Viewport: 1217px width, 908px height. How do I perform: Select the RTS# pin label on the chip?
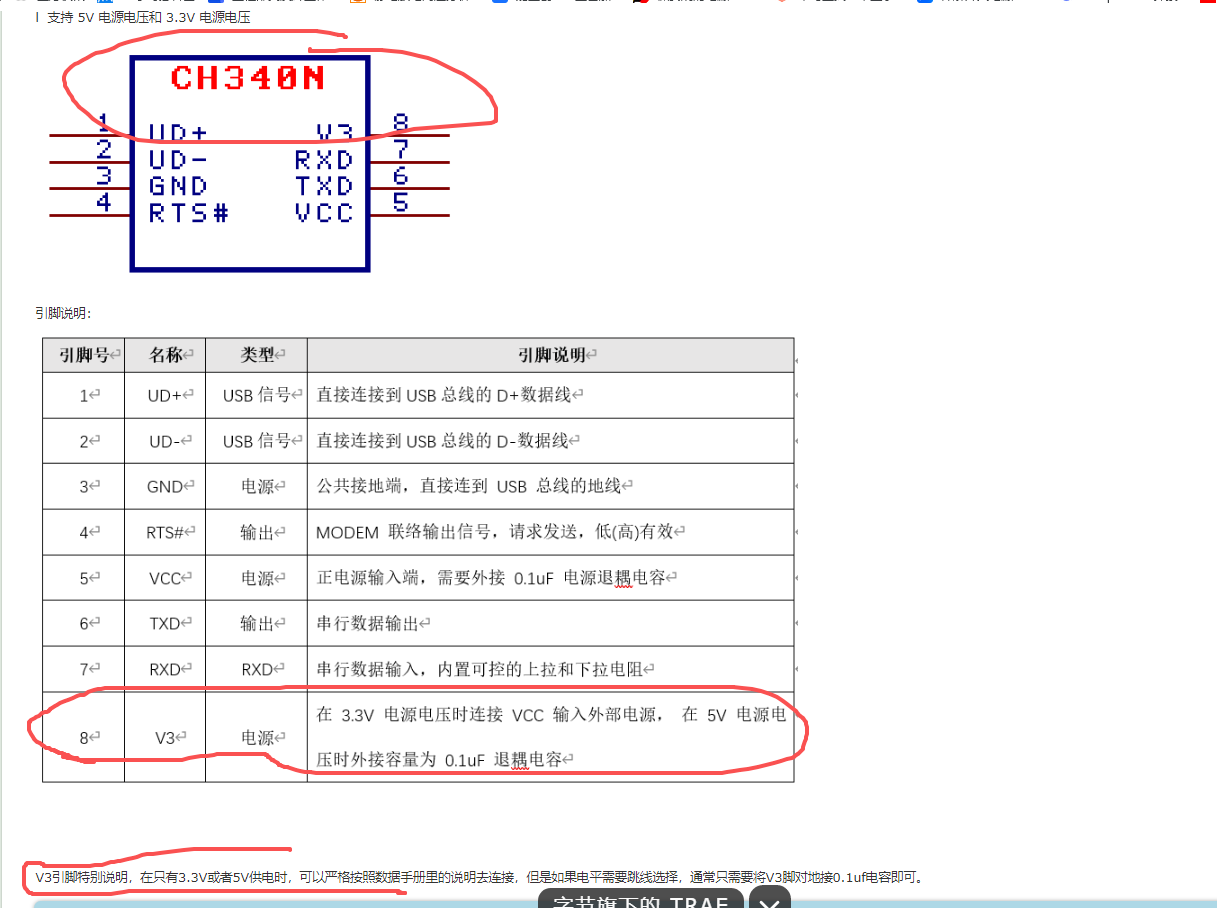(x=189, y=213)
